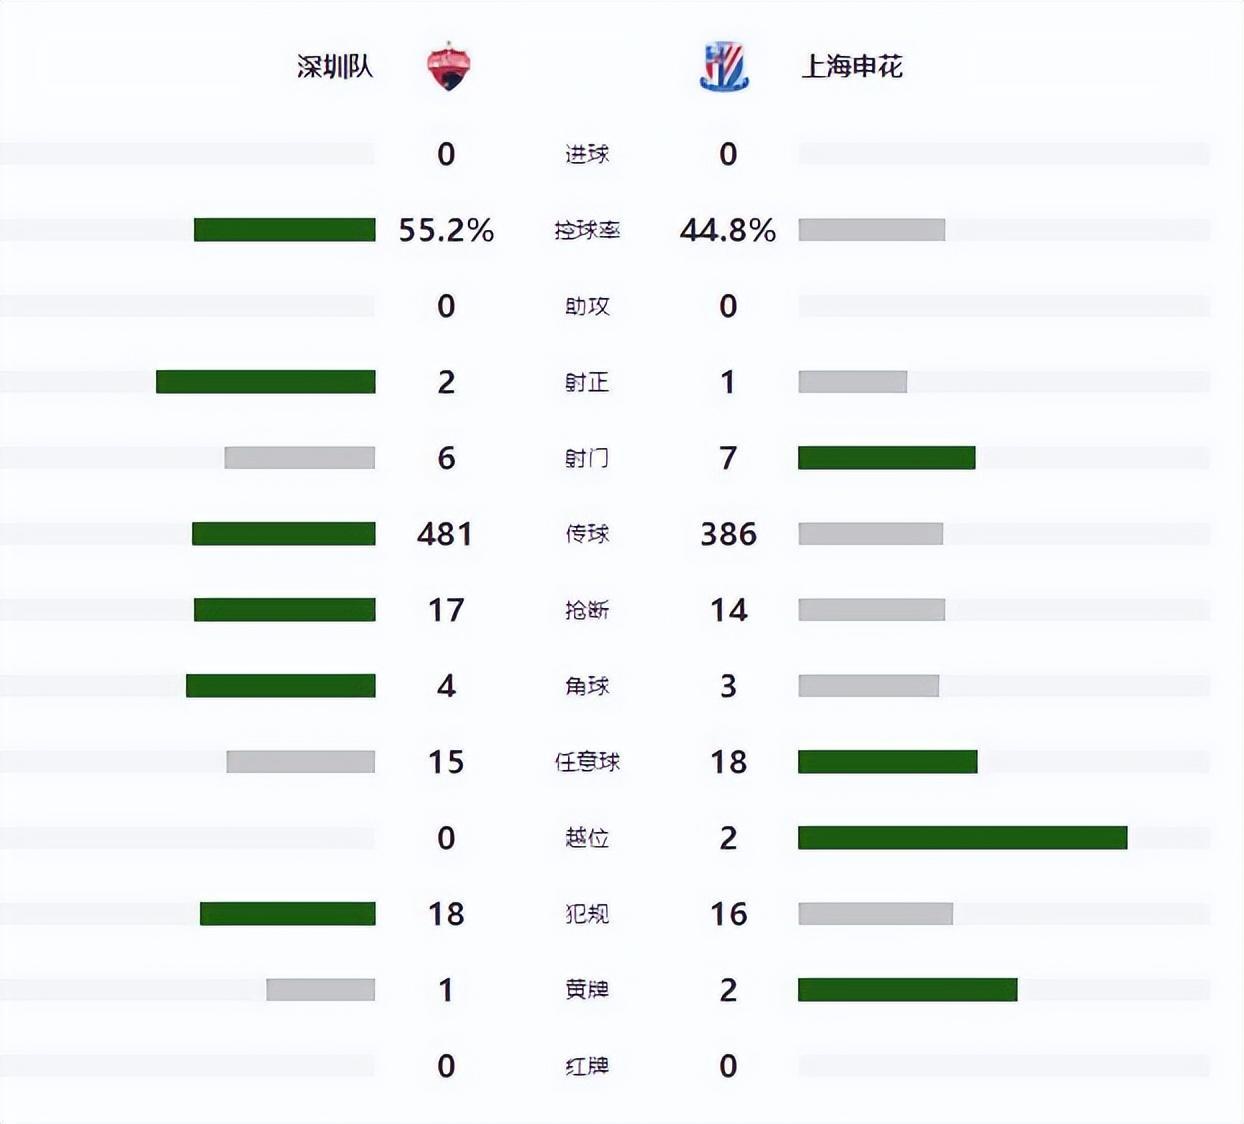This screenshot has height=1124, width=1244.
Task: Click the 控球率 stat label
Action: [x=587, y=230]
